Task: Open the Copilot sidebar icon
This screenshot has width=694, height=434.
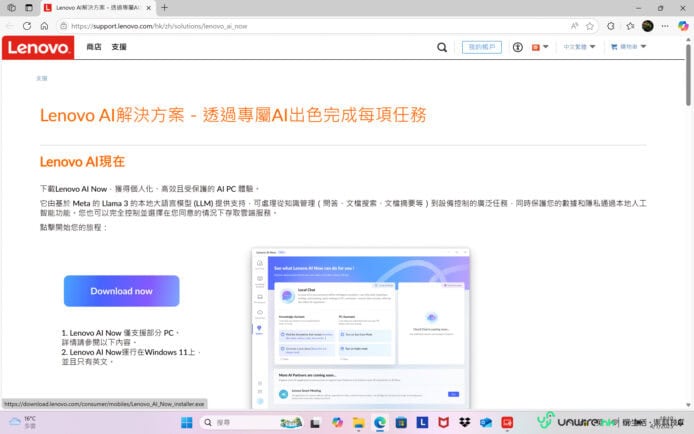Action: click(x=683, y=26)
